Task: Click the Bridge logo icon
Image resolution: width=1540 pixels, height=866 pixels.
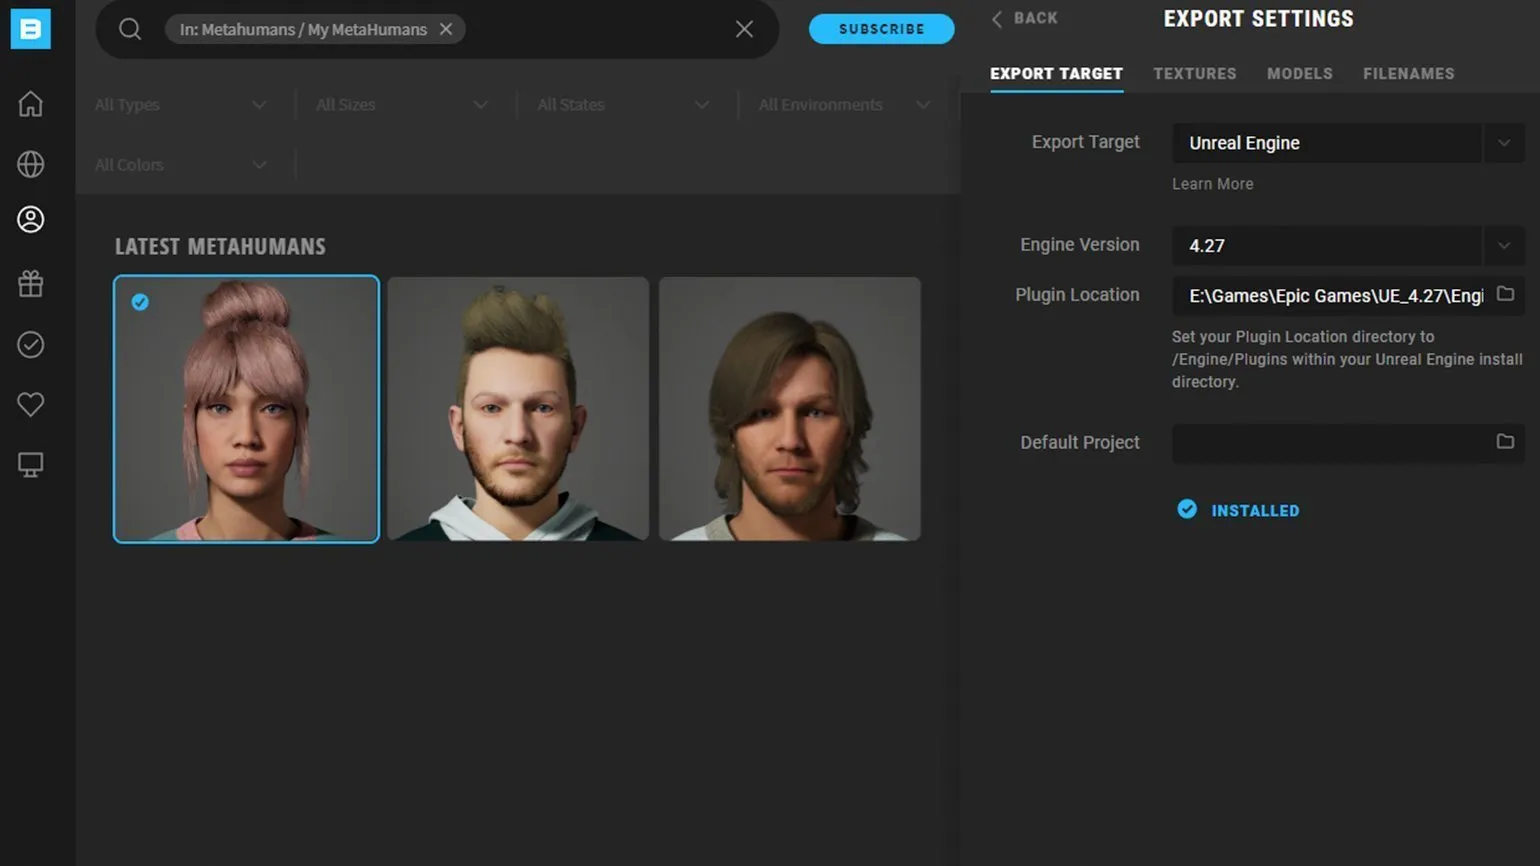Action: (30, 30)
